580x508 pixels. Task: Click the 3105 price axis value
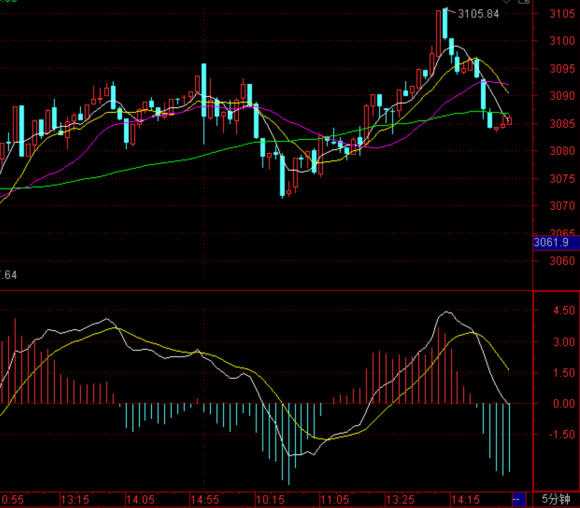point(562,14)
